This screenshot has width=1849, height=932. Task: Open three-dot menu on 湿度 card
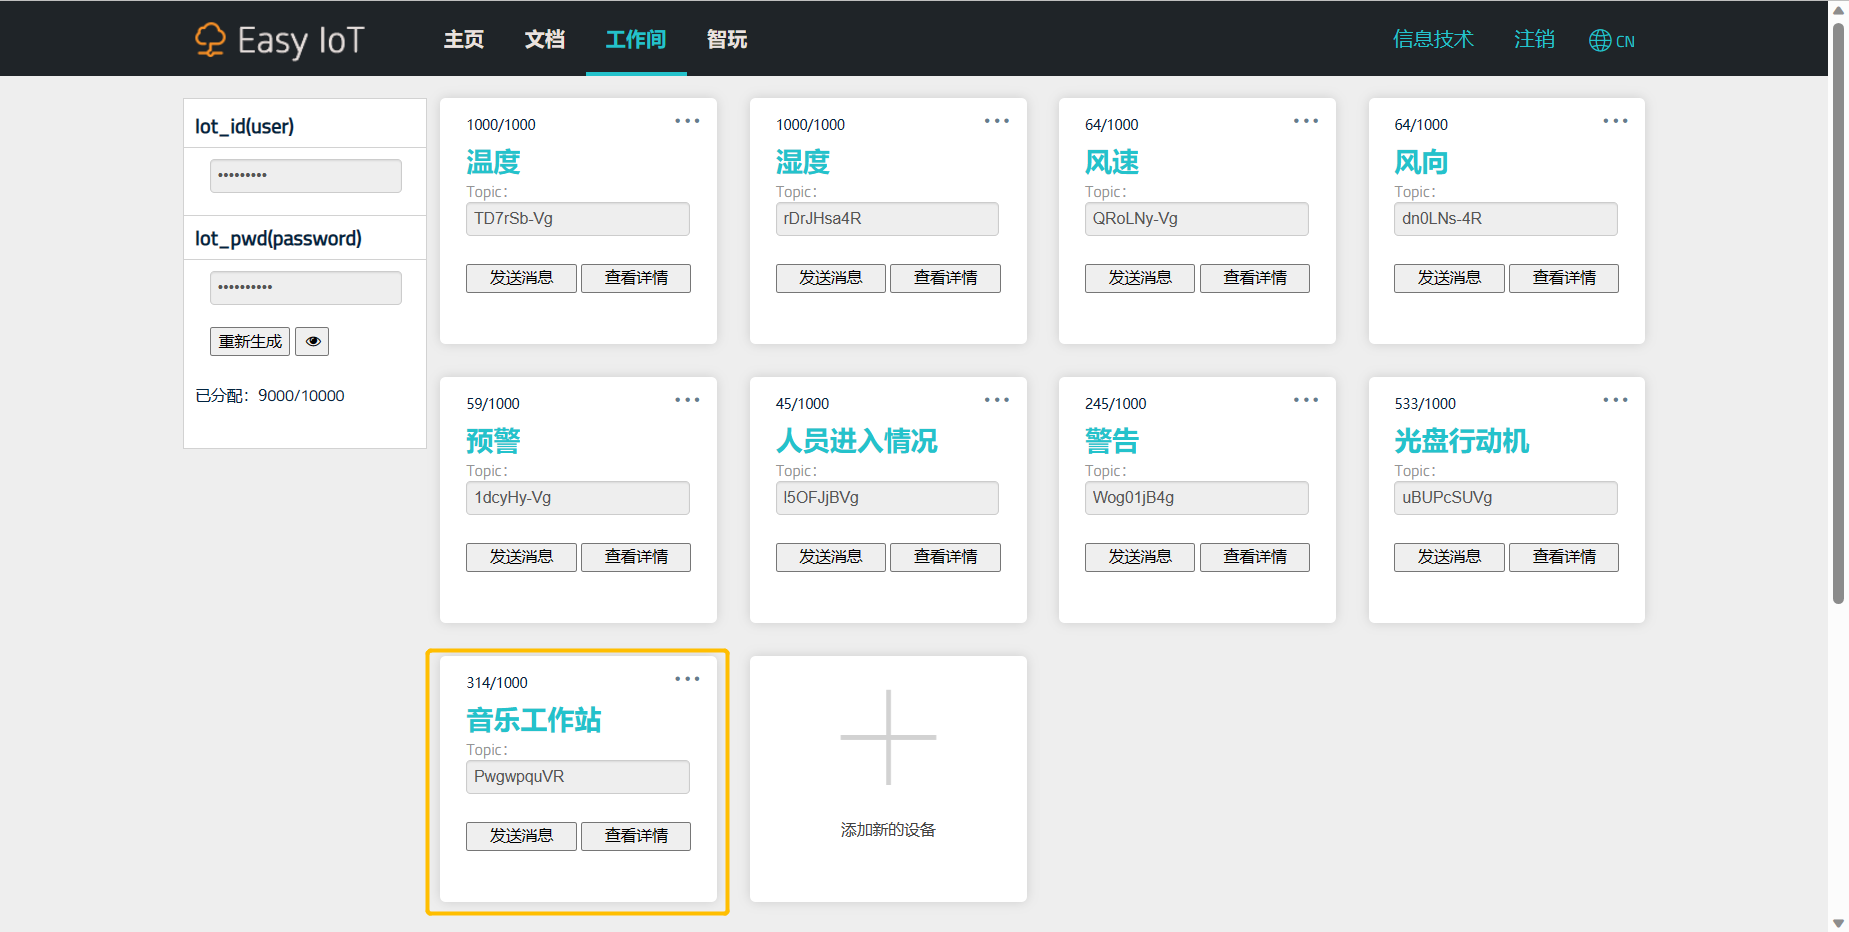tap(996, 121)
